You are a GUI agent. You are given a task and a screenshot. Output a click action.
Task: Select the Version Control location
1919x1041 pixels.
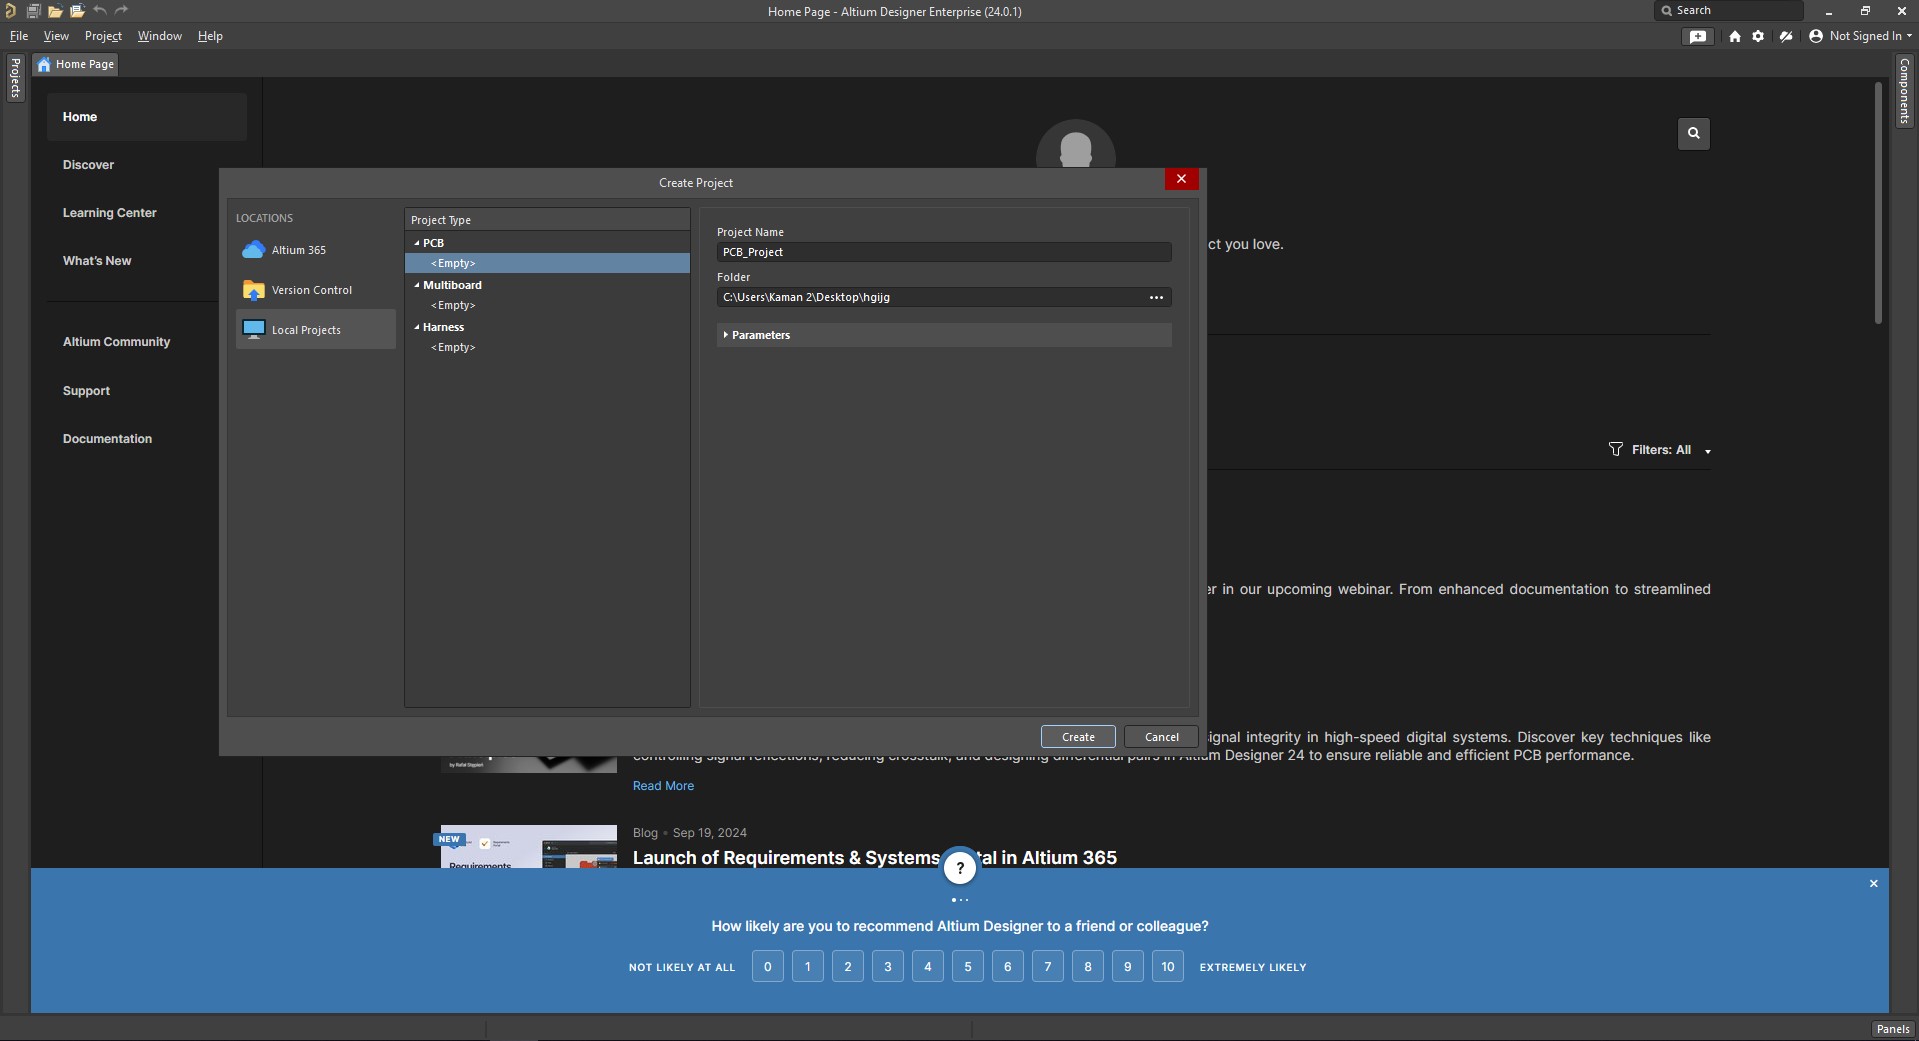pyautogui.click(x=316, y=290)
